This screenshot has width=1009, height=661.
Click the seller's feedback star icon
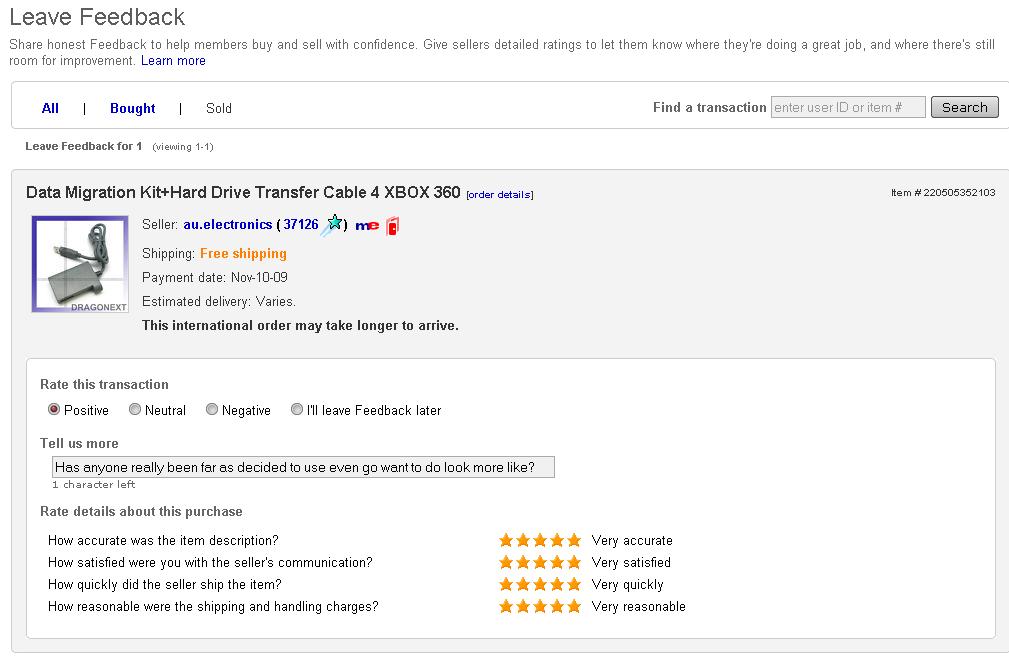[333, 224]
